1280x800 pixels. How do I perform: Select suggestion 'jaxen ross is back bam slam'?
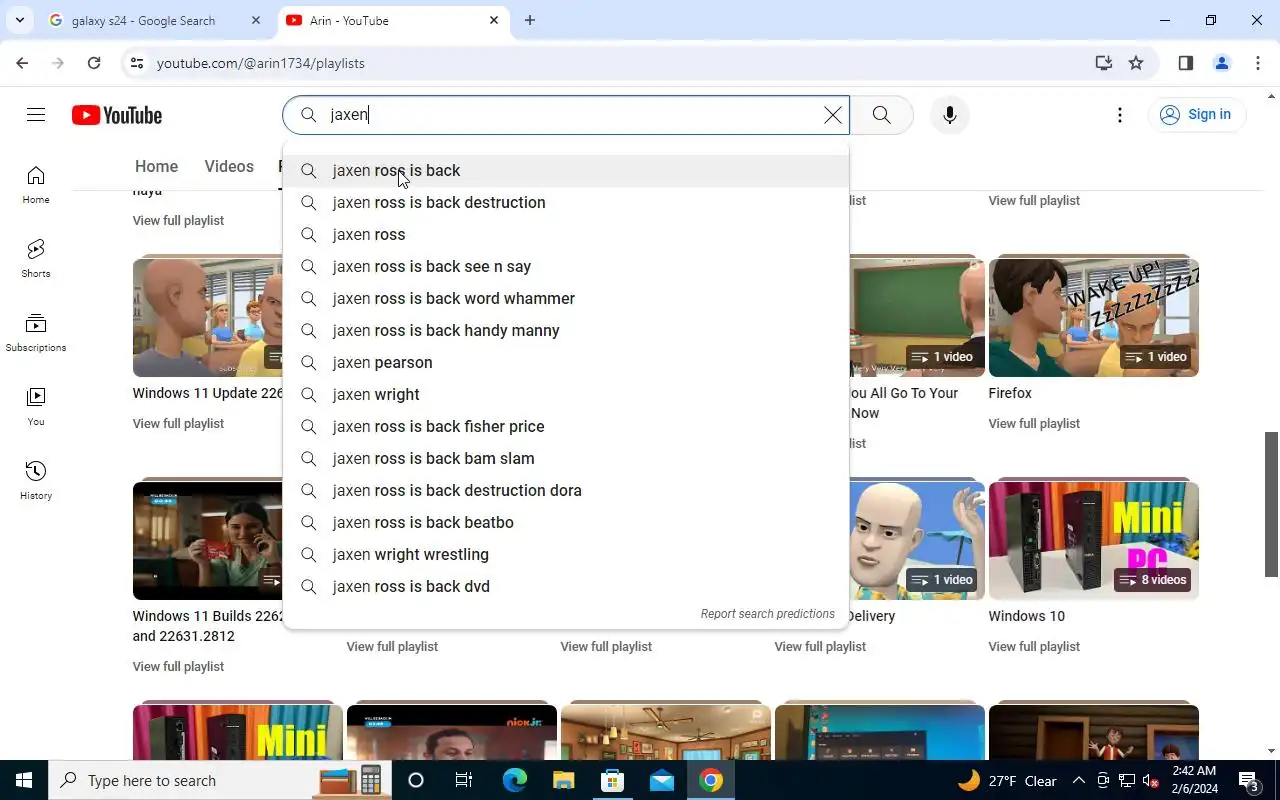tap(566, 459)
